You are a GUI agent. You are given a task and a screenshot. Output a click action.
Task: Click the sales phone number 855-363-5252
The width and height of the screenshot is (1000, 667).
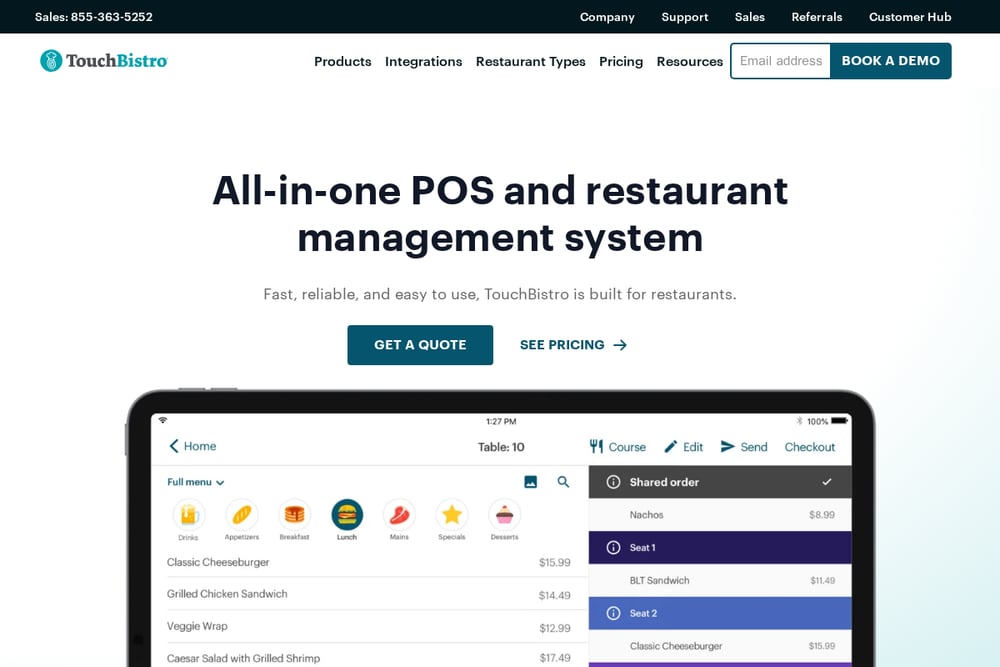(x=112, y=17)
